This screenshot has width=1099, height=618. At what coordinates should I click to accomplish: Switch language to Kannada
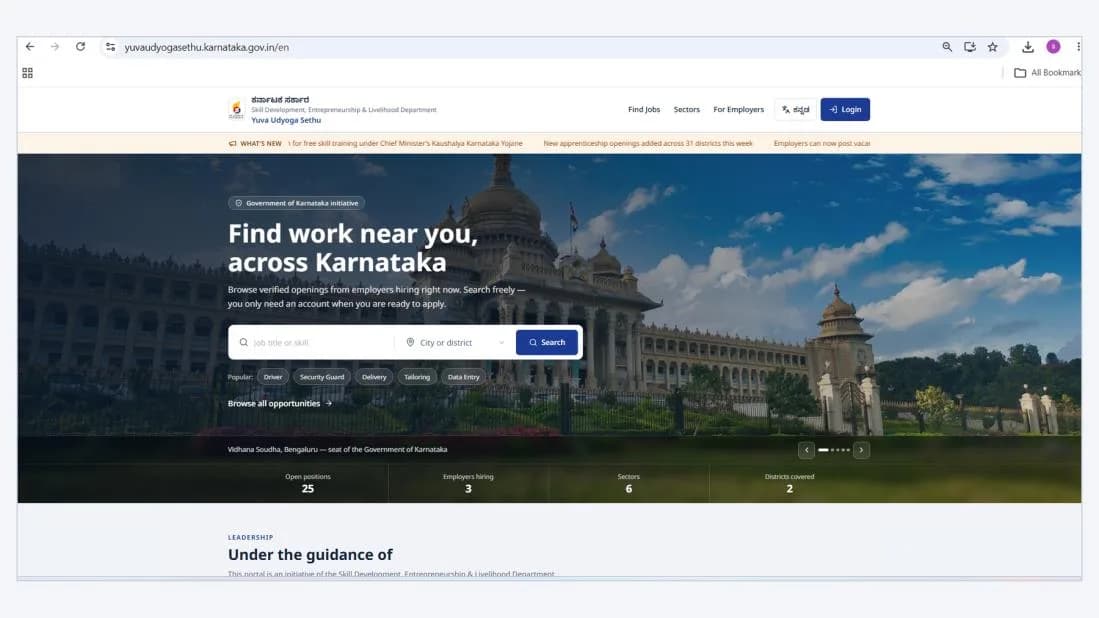796,109
